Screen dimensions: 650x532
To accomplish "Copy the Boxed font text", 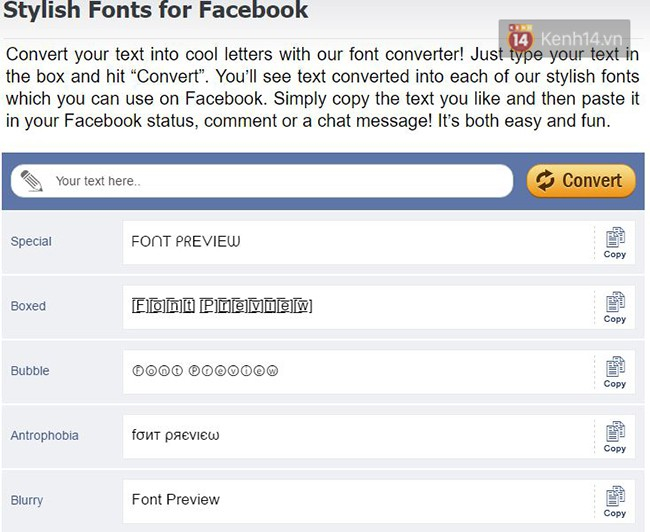I will click(x=614, y=307).
